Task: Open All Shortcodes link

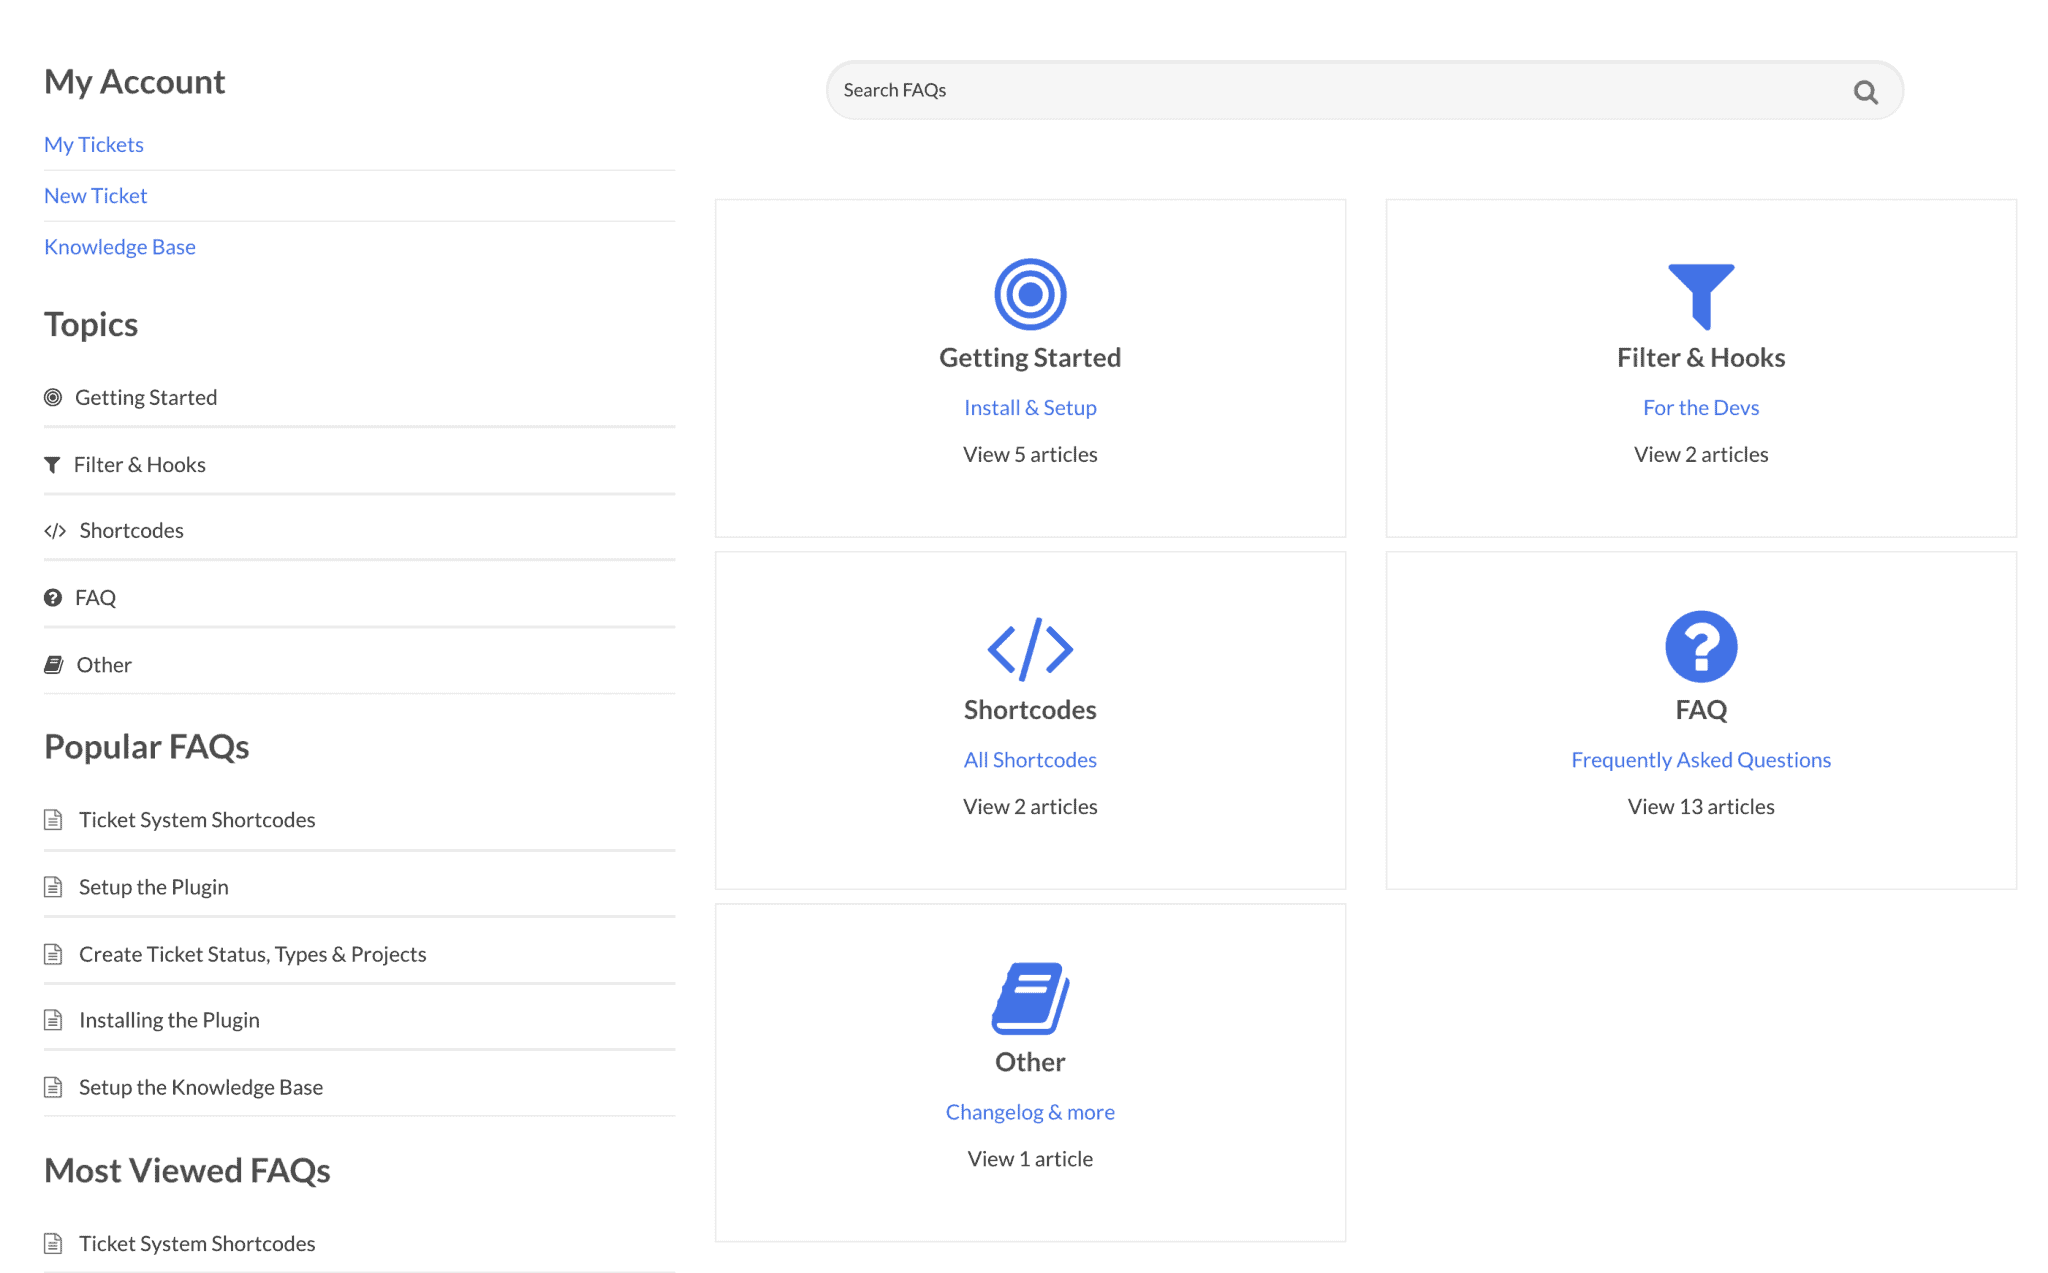Action: click(x=1029, y=759)
